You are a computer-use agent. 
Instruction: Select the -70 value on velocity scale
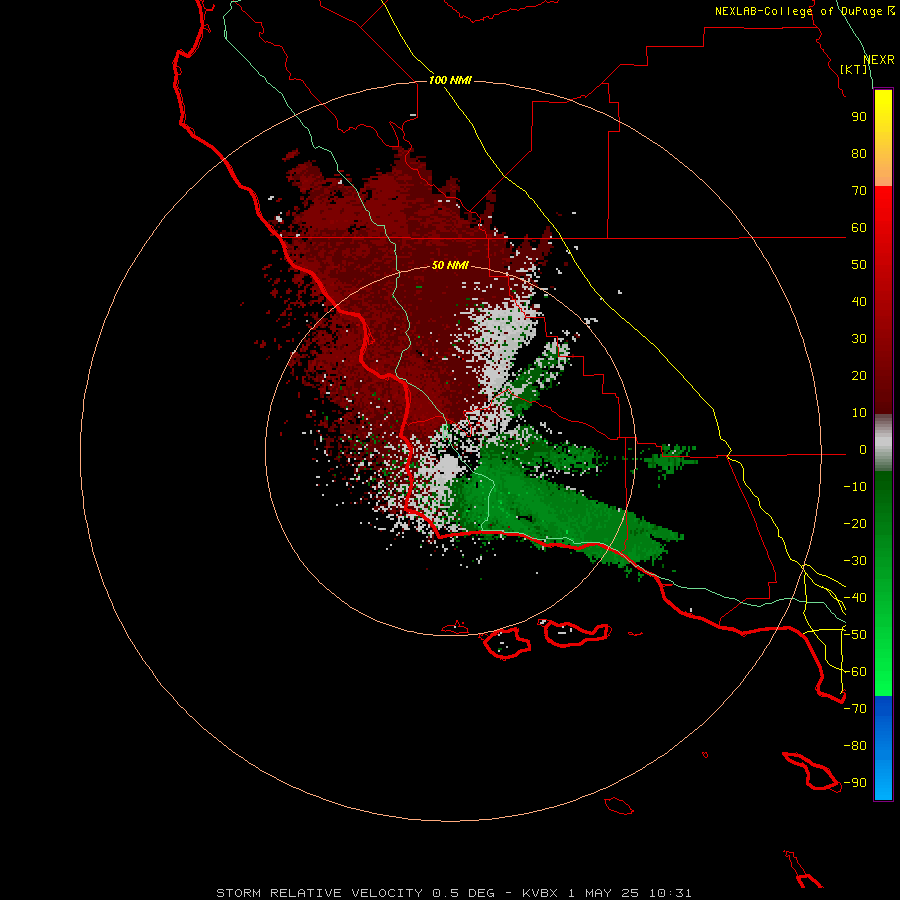pyautogui.click(x=855, y=709)
